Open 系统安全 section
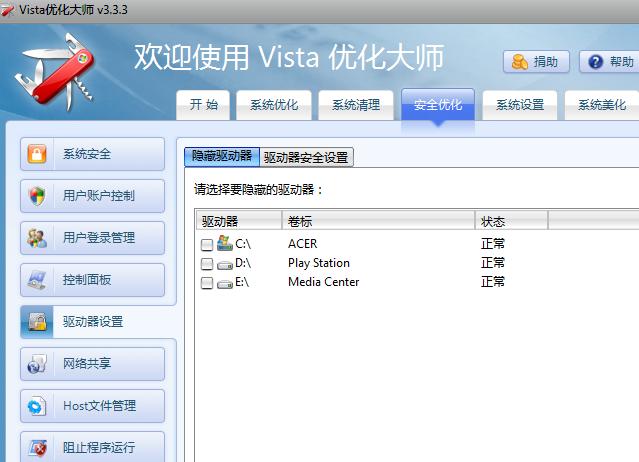The width and height of the screenshot is (639, 462). pyautogui.click(x=93, y=154)
